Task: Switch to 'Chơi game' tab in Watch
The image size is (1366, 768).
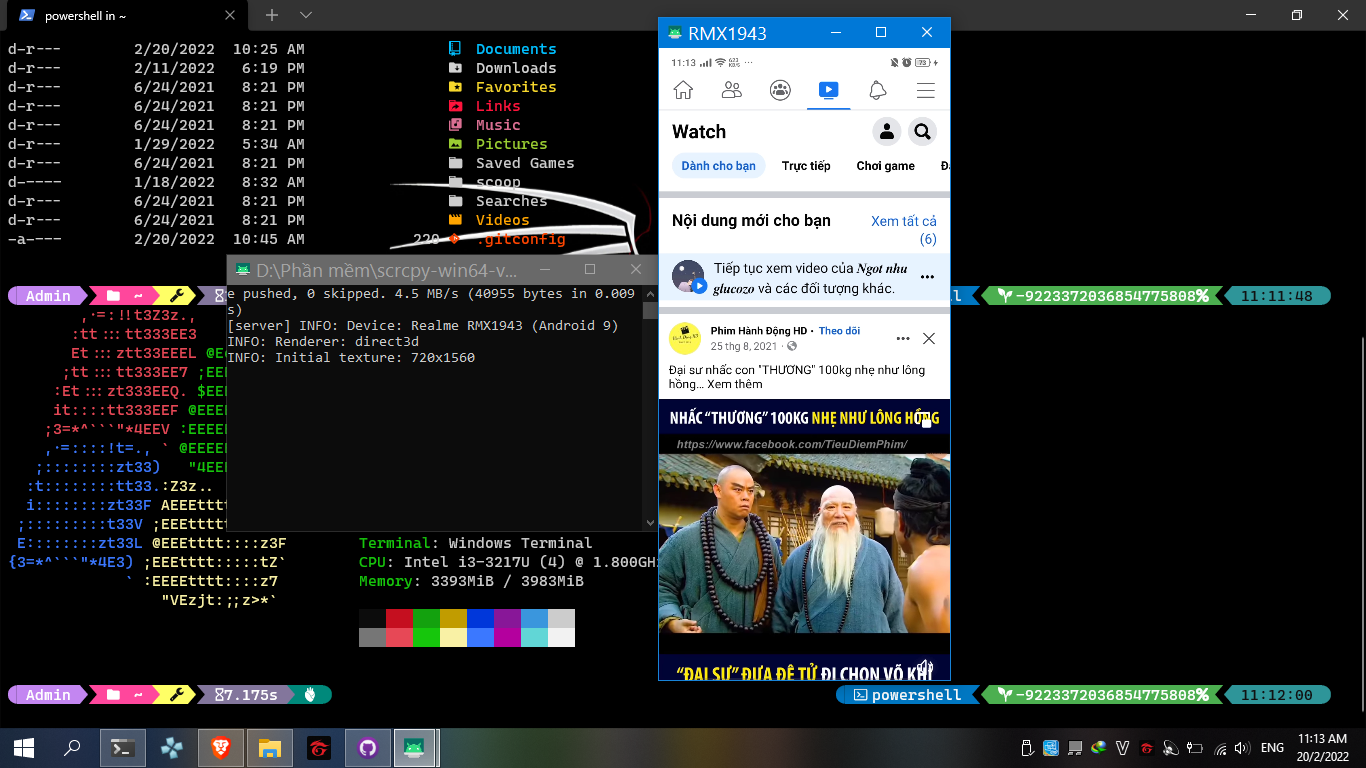Action: [x=885, y=166]
